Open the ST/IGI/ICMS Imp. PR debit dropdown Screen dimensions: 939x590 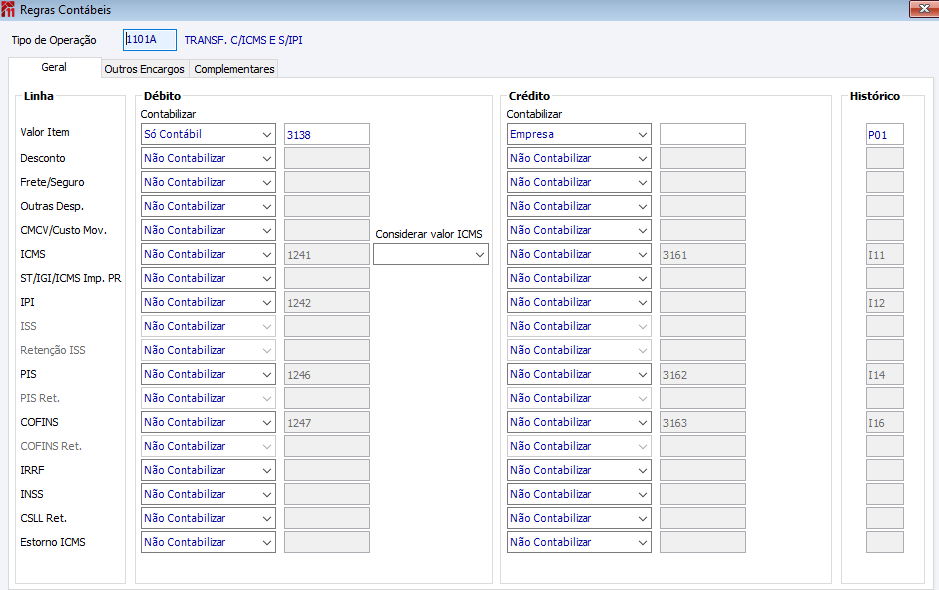[208, 278]
